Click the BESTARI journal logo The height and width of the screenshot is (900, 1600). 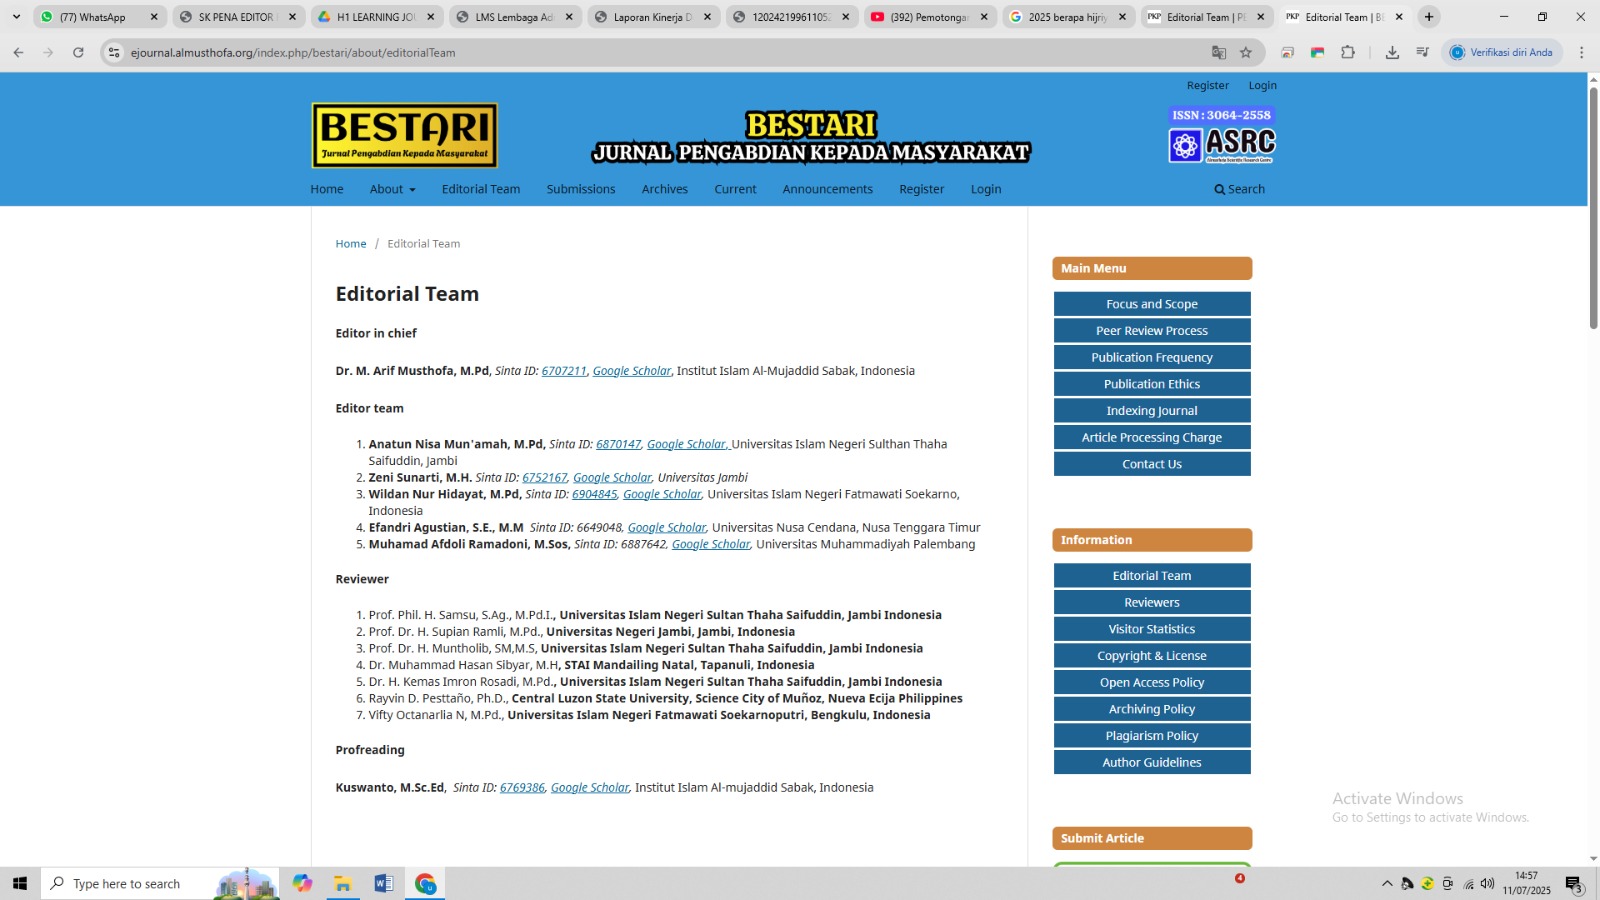point(405,135)
